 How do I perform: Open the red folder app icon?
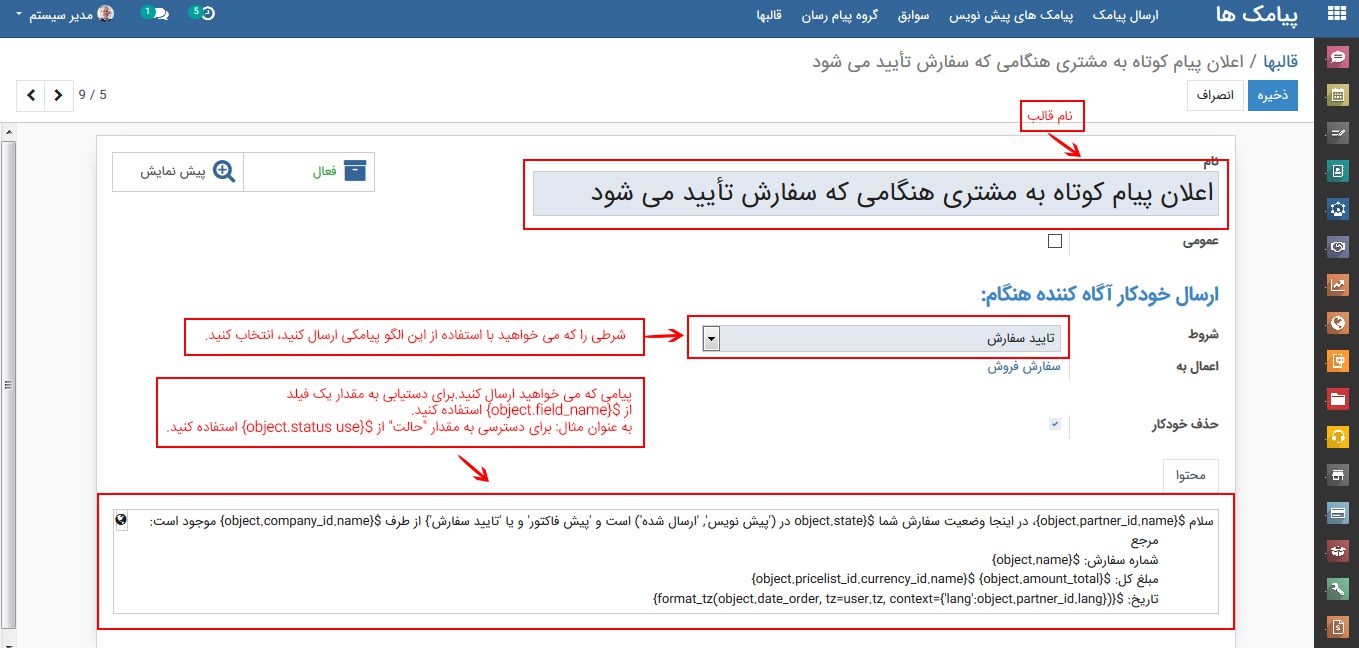pos(1337,399)
